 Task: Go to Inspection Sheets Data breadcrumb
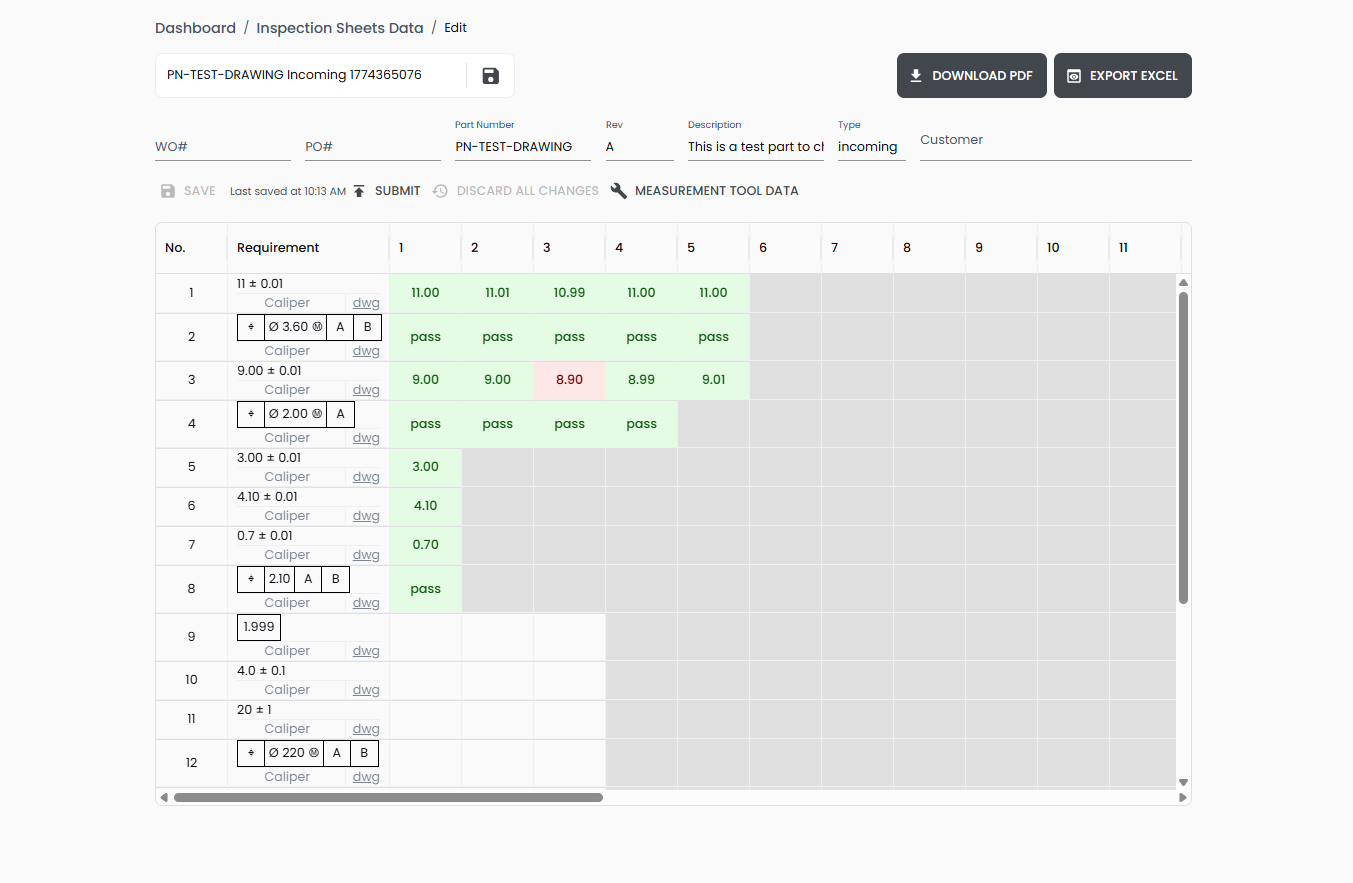[339, 28]
